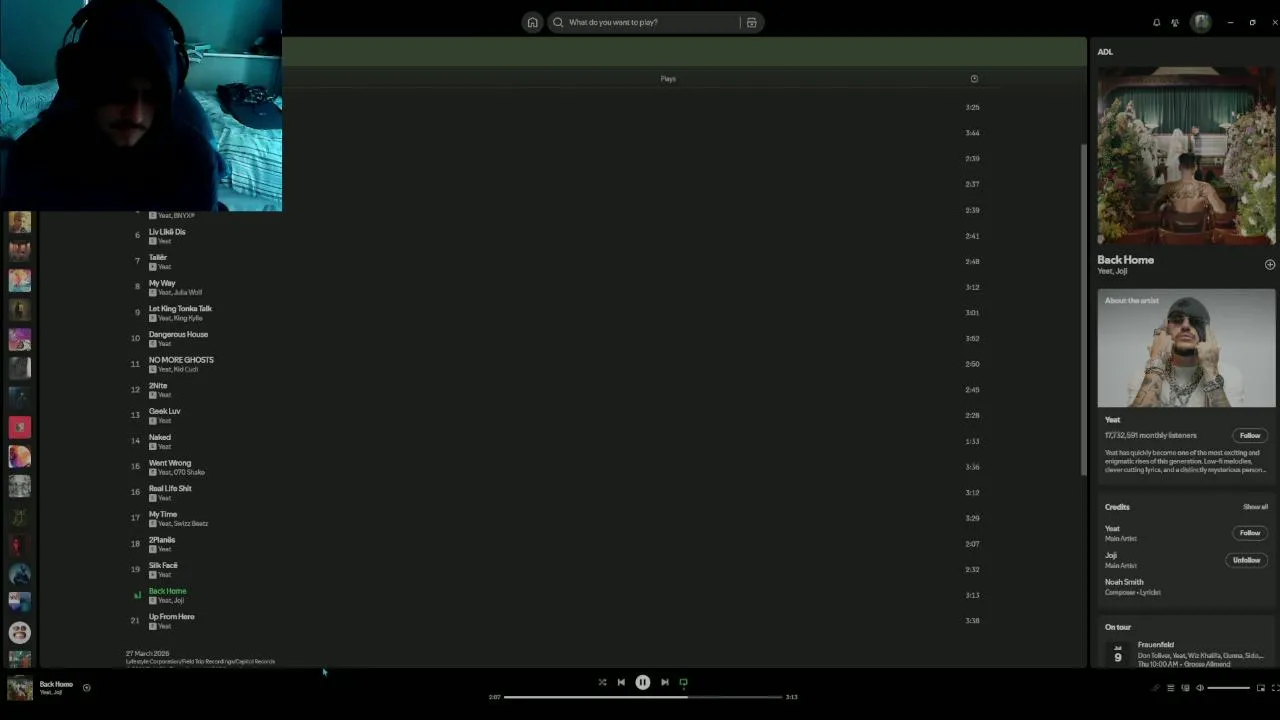Adjust the volume slider

point(1230,687)
